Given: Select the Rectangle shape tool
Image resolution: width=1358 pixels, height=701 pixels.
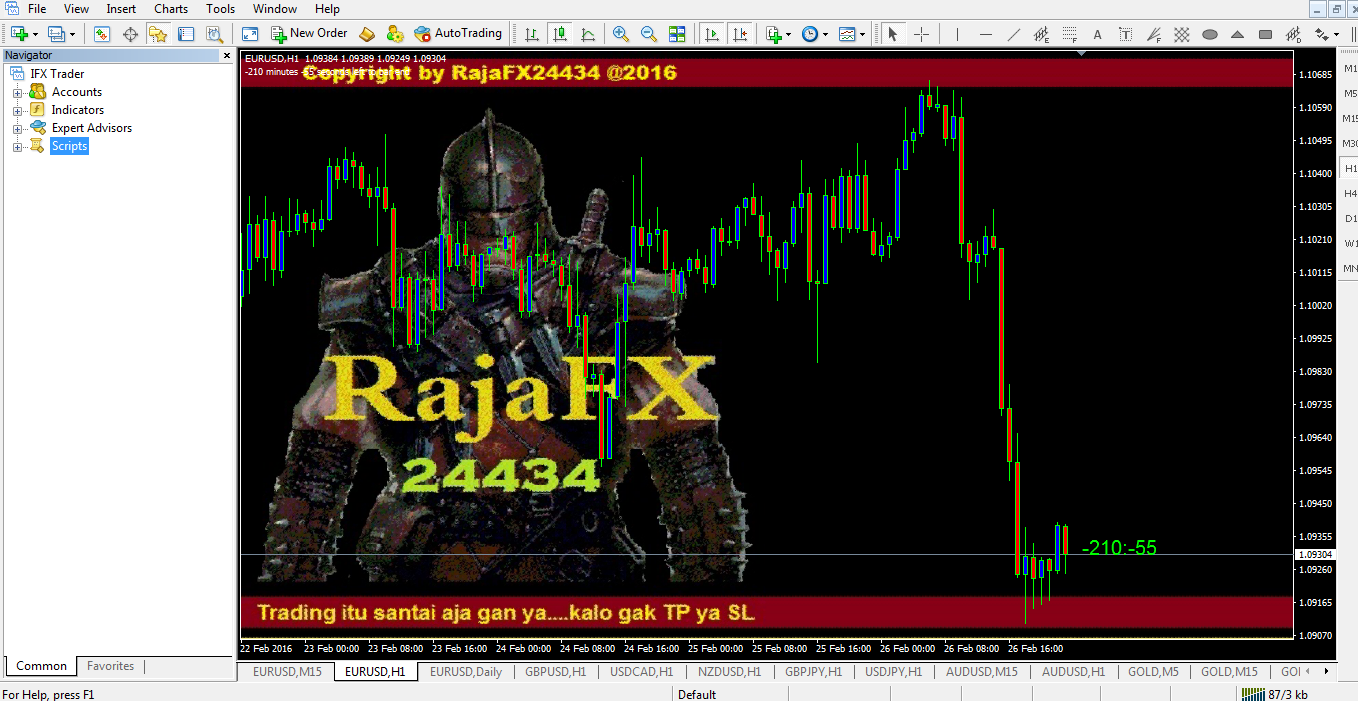Looking at the screenshot, I should pos(1266,34).
